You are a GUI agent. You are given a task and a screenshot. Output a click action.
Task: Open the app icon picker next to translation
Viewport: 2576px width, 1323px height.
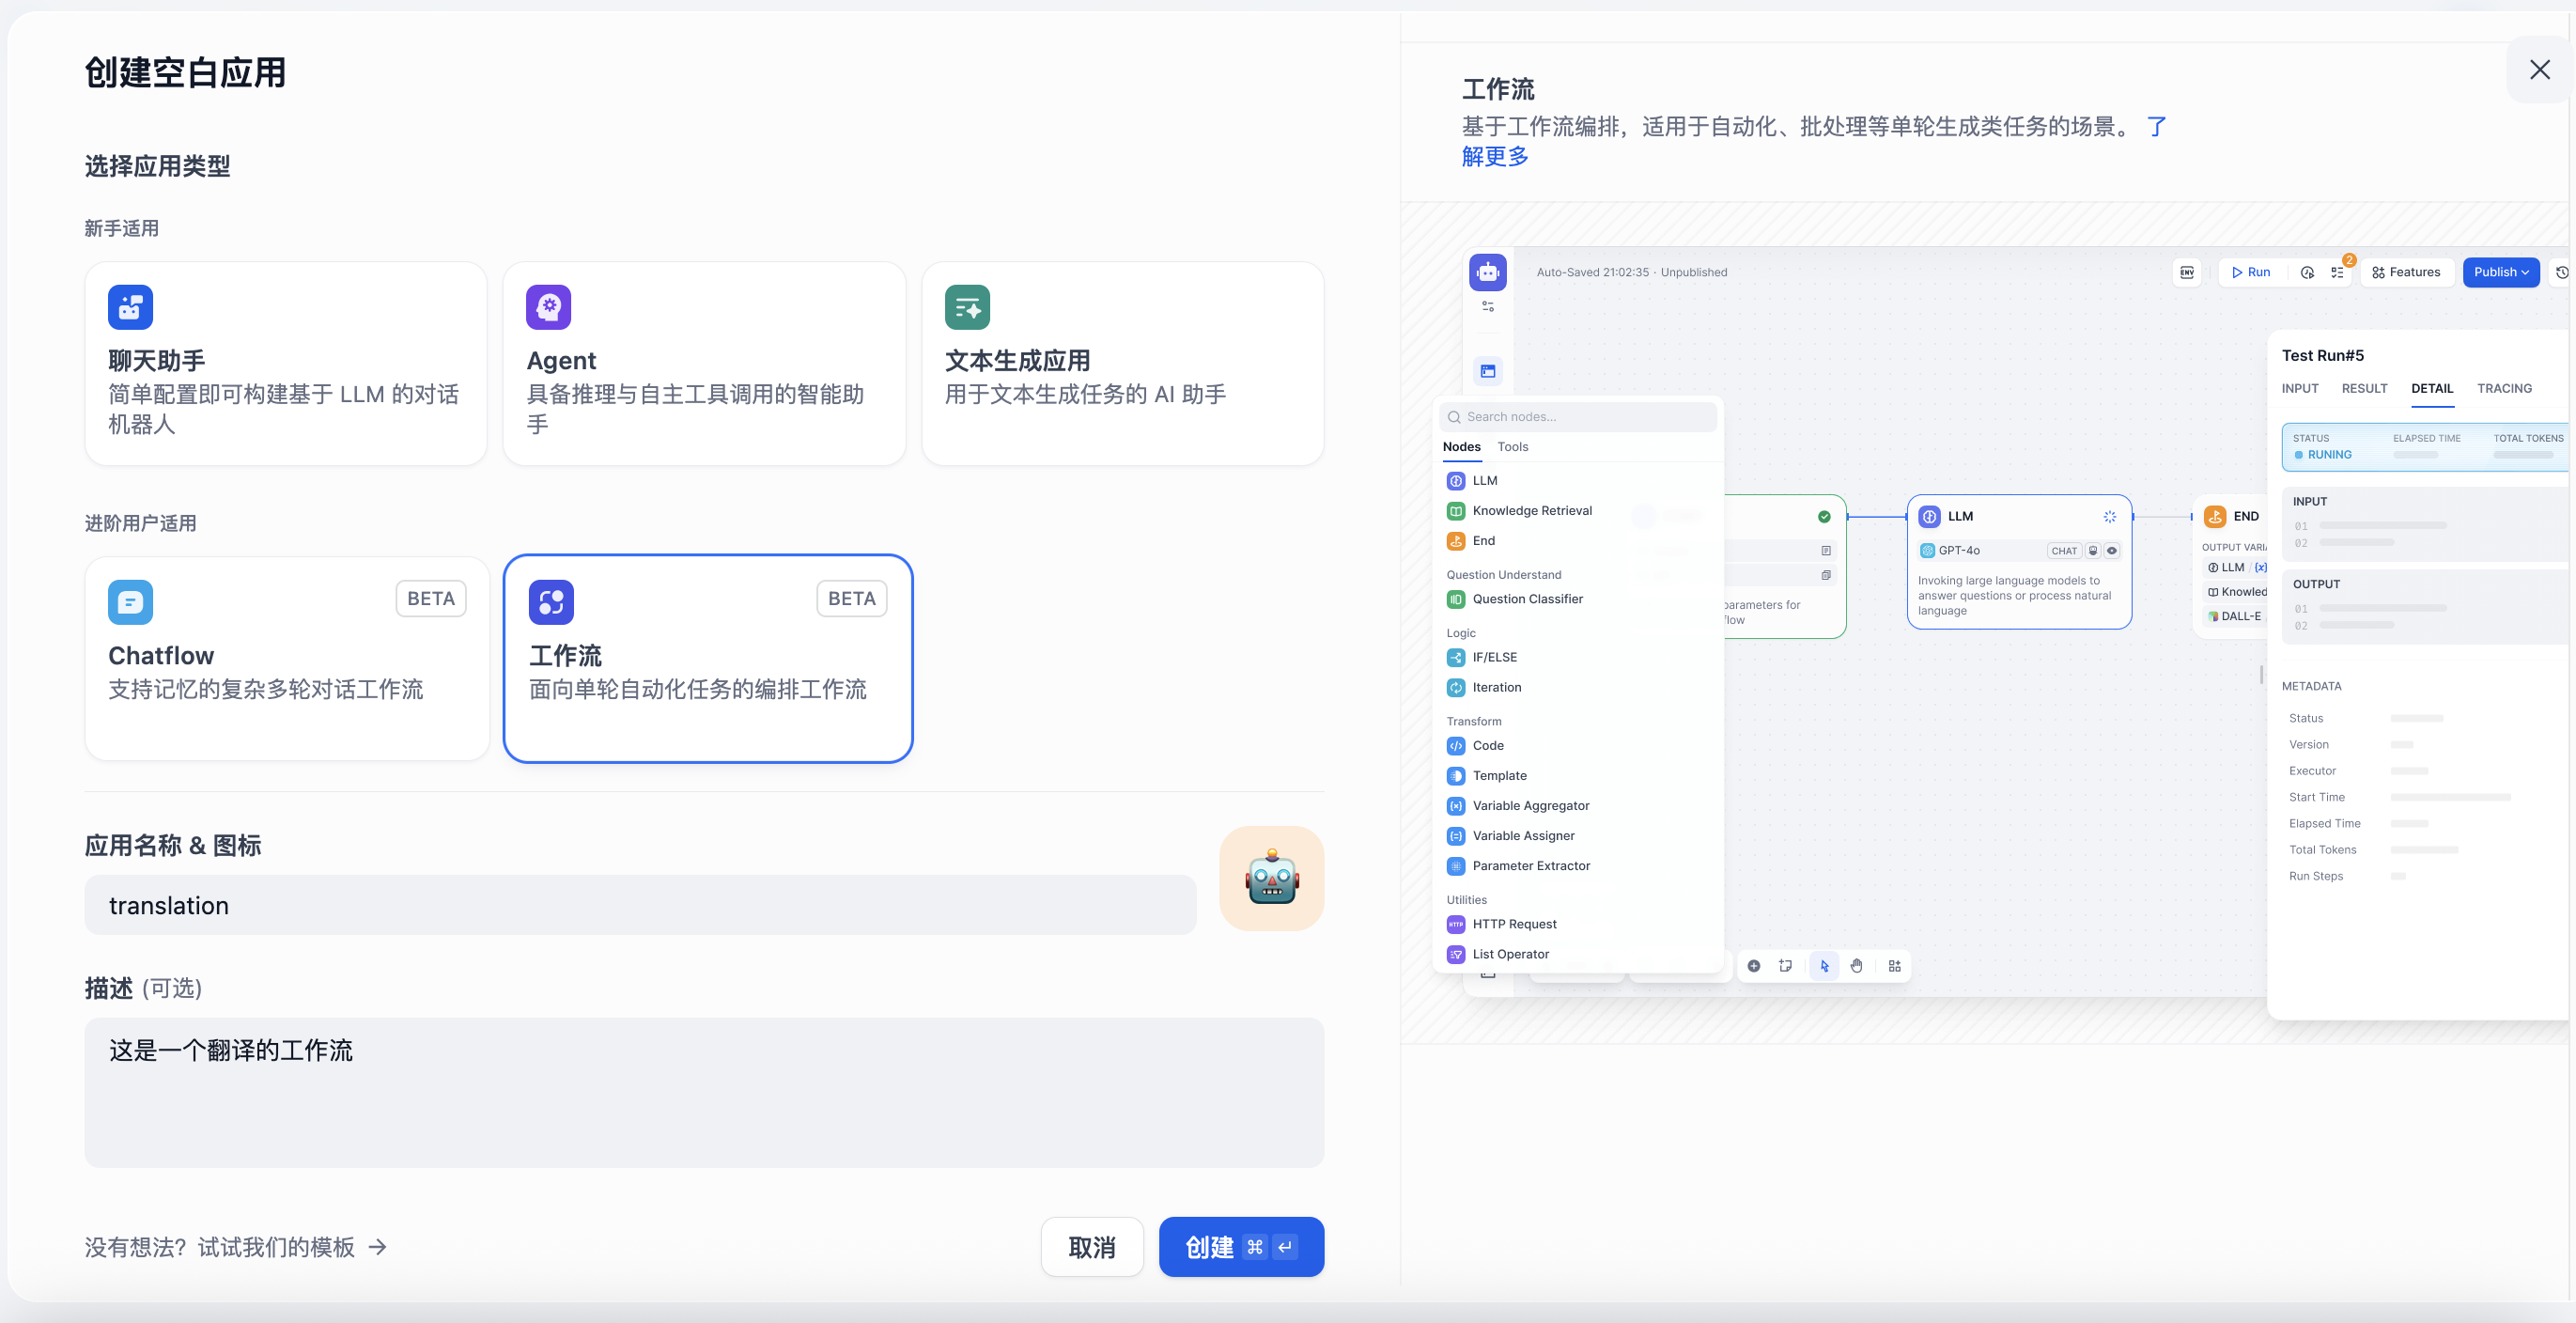click(1271, 878)
